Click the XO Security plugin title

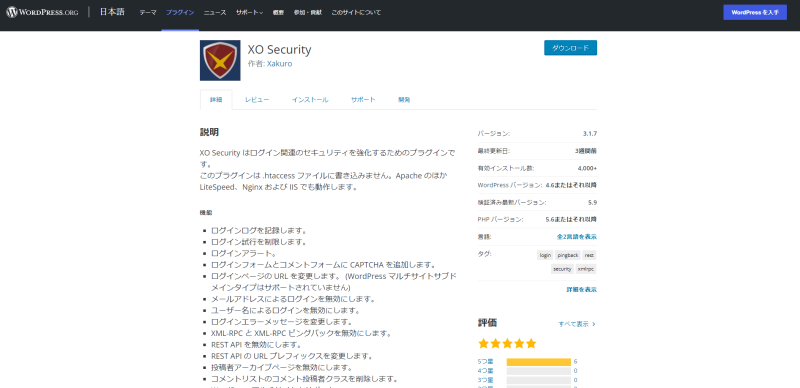pyautogui.click(x=280, y=50)
